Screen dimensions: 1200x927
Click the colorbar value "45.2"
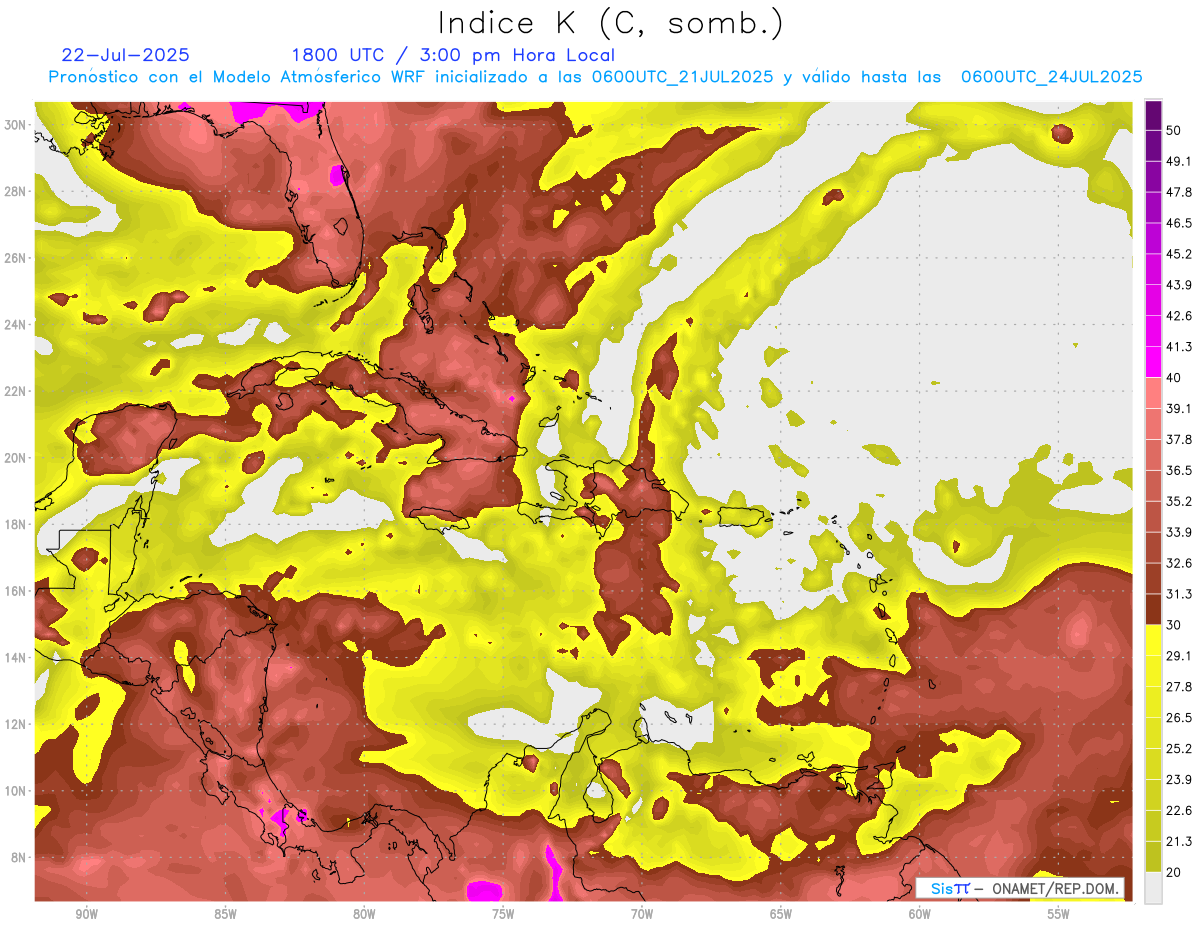[1179, 254]
